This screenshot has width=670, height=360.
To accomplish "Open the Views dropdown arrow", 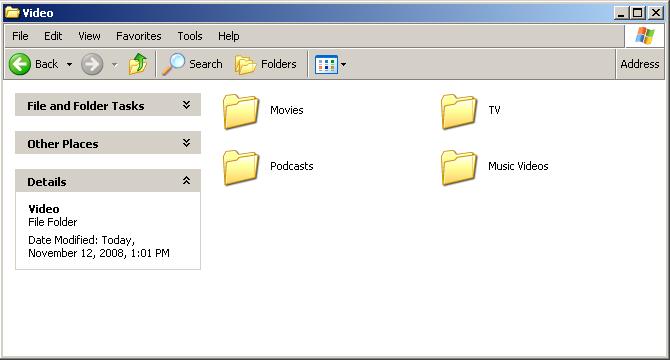I will point(343,65).
